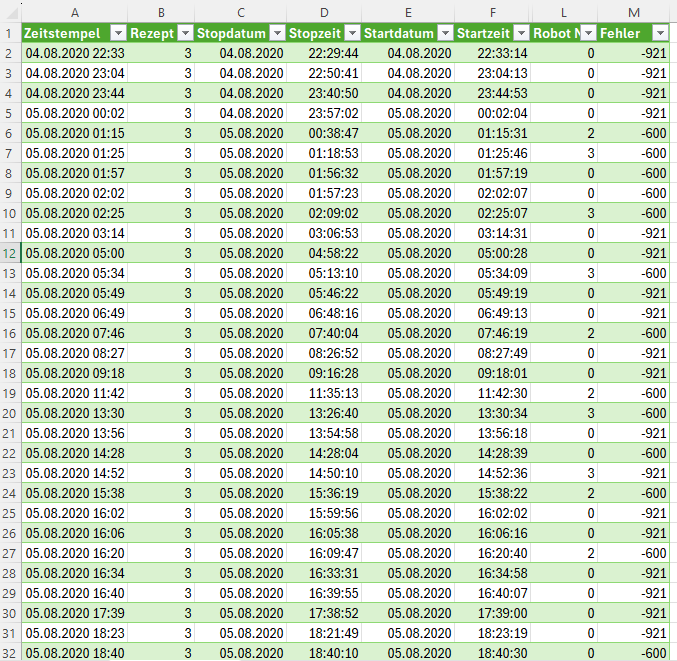The image size is (677, 661).
Task: Click Startzeit value 05:34:09
Action: (493, 273)
